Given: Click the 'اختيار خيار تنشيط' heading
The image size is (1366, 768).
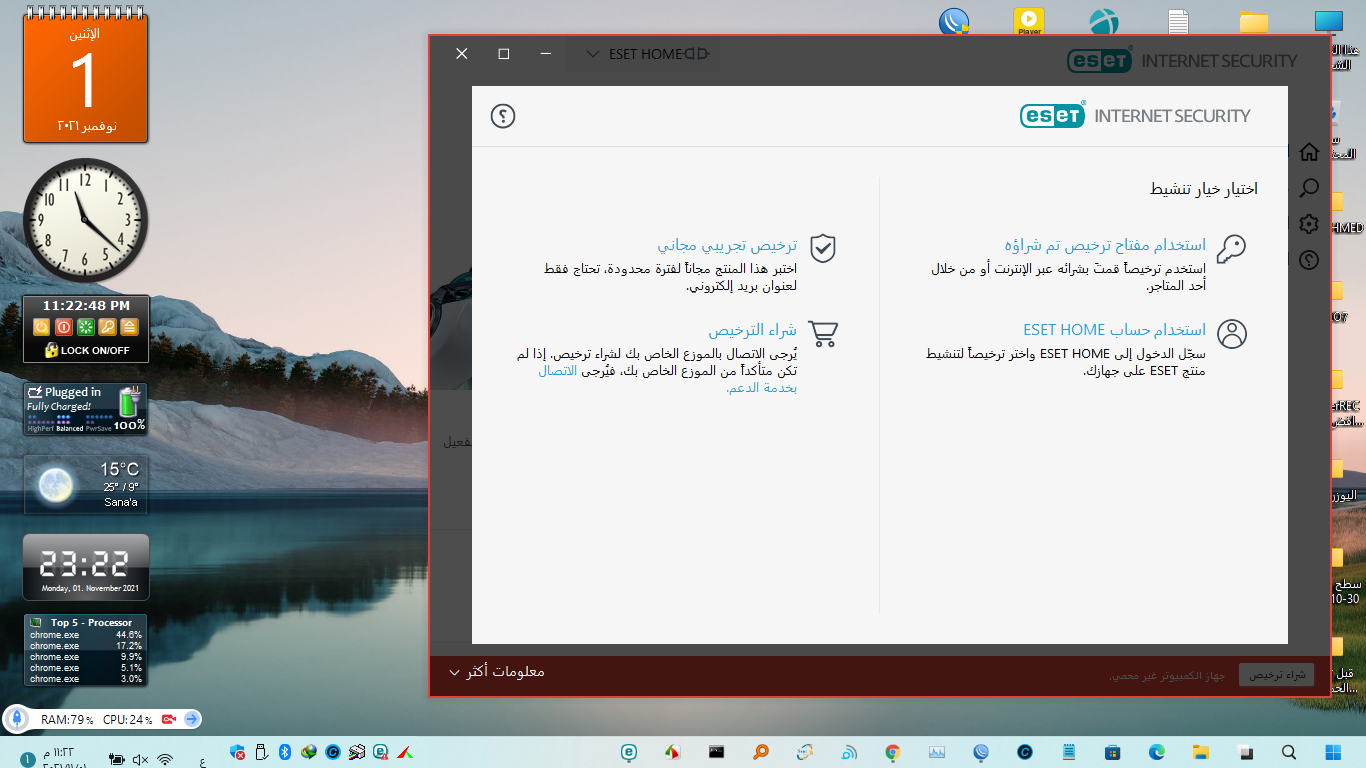Looking at the screenshot, I should [1203, 188].
